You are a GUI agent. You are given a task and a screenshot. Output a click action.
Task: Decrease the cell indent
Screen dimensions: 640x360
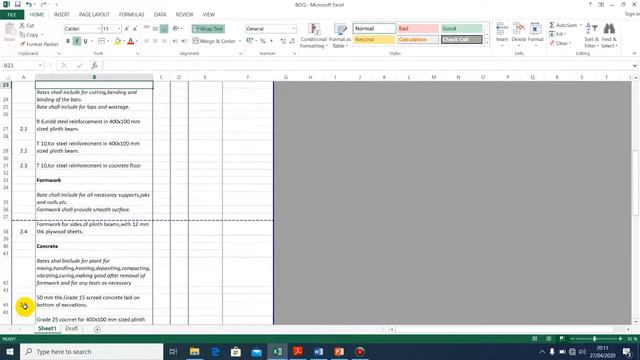pyautogui.click(x=175, y=41)
